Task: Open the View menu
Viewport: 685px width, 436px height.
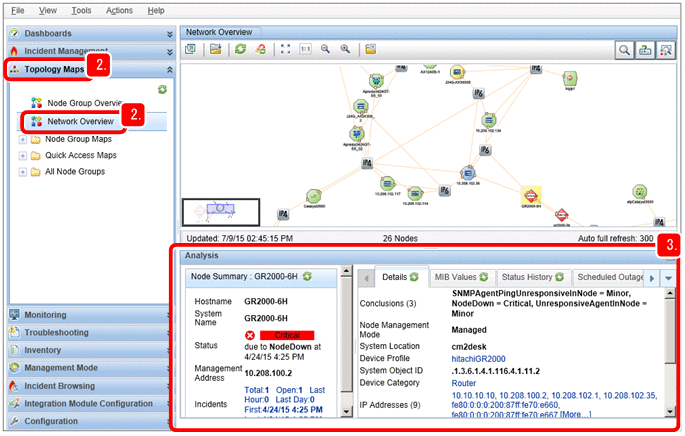Action: 48,10
